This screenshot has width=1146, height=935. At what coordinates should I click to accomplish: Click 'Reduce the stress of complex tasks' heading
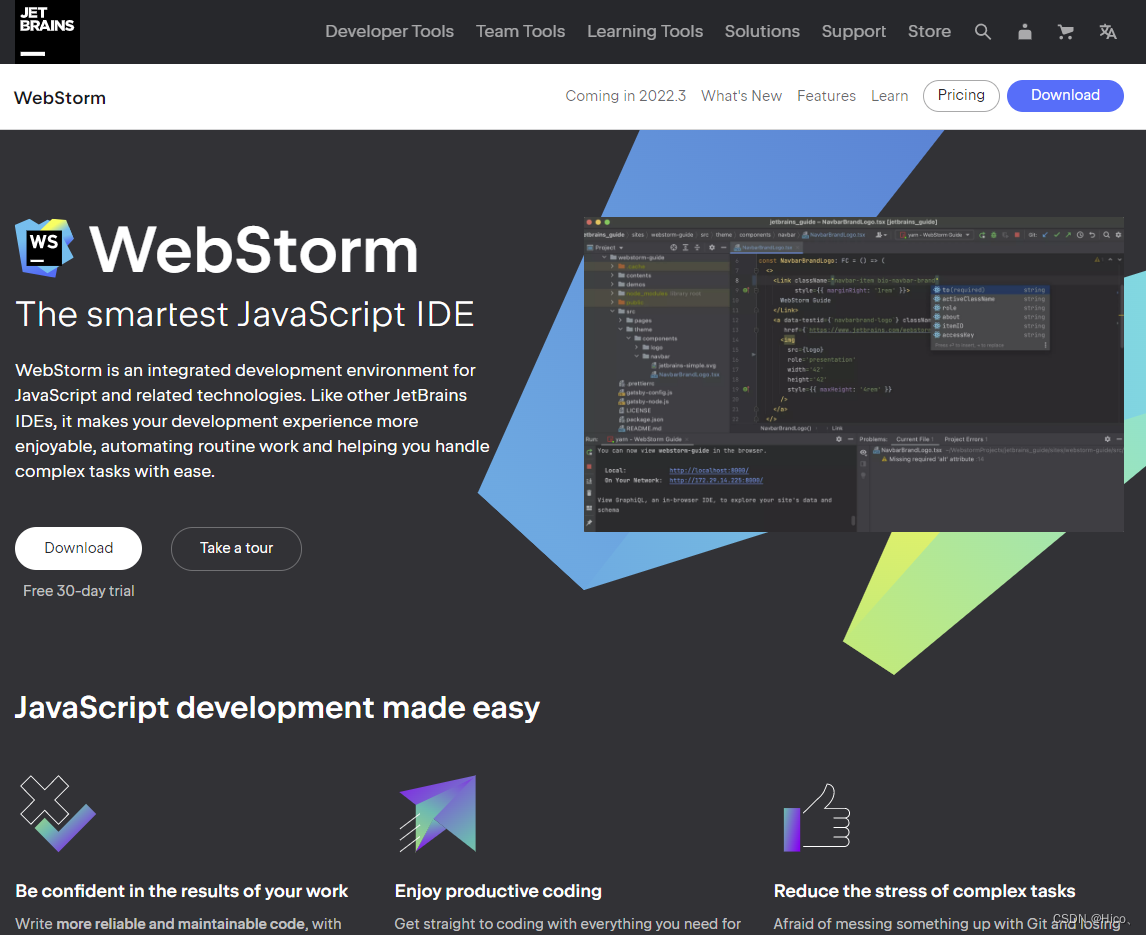pos(925,891)
